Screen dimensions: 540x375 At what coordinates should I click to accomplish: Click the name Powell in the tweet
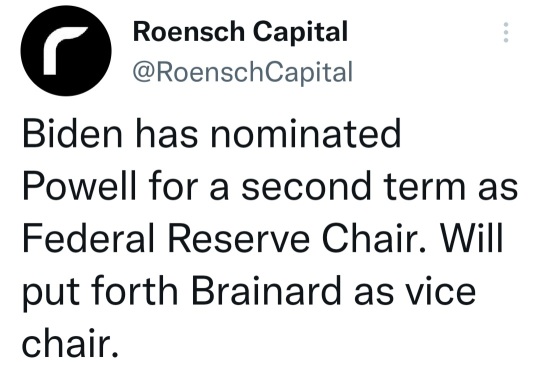point(80,186)
